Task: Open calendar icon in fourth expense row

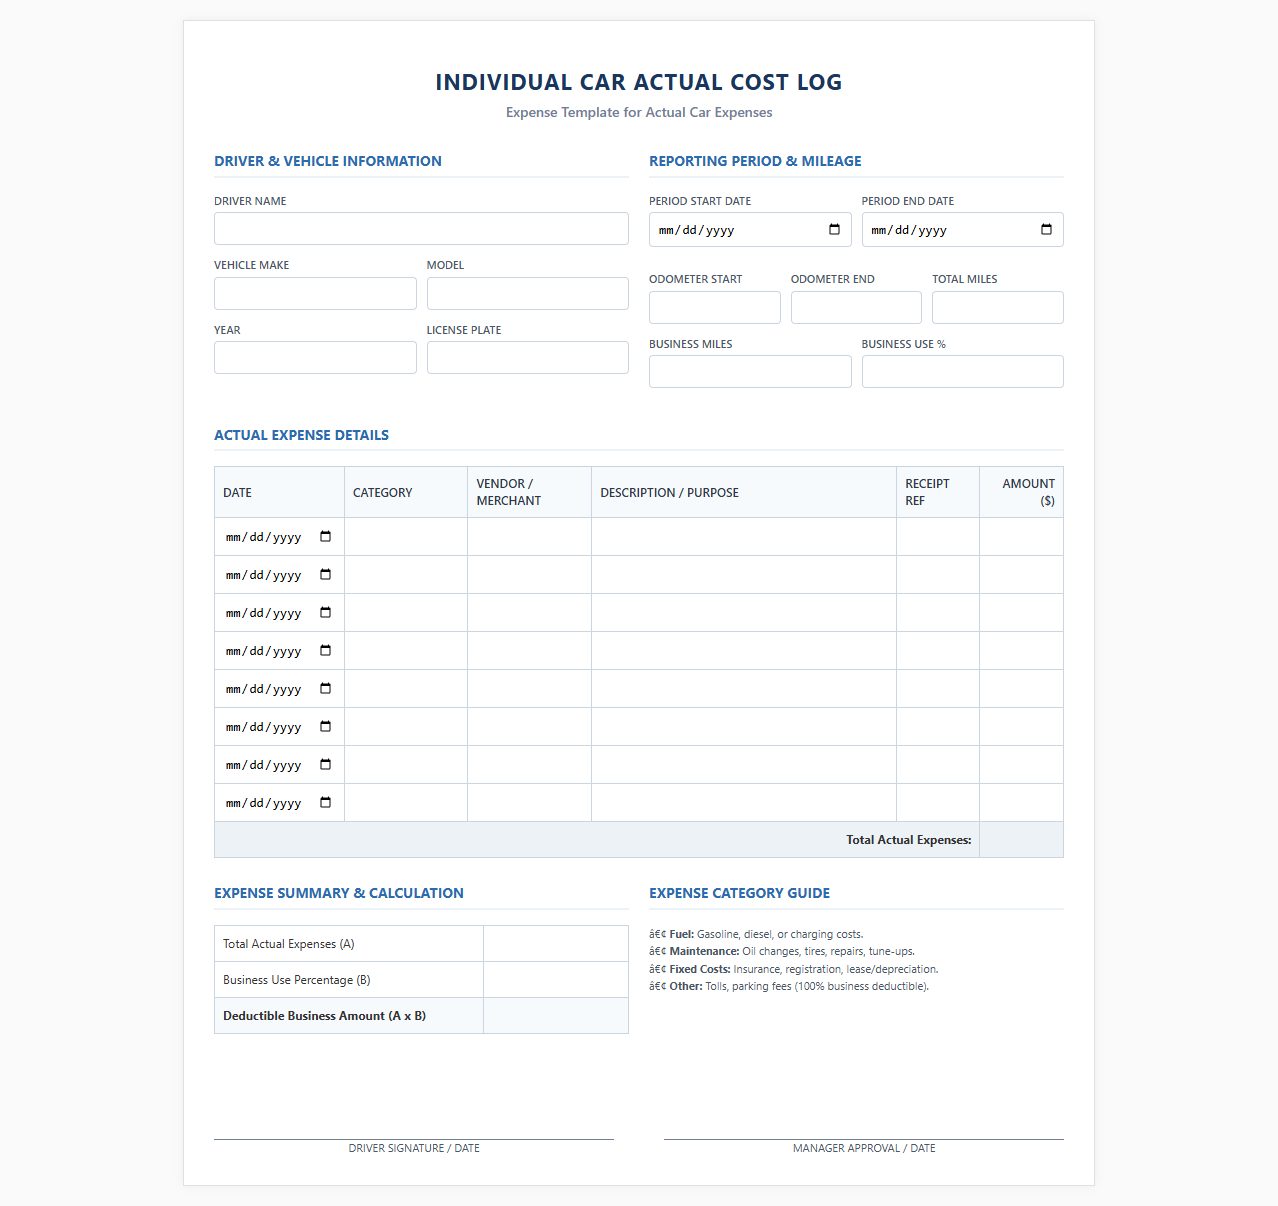Action: (x=325, y=650)
